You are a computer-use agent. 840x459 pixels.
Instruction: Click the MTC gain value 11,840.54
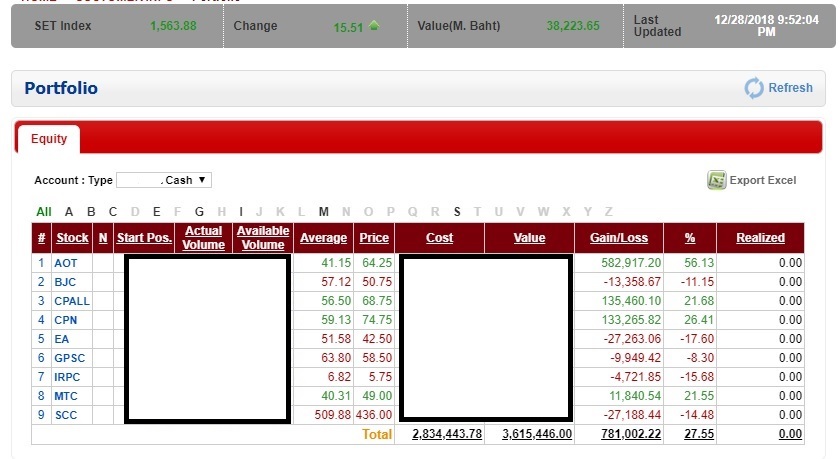[x=635, y=396]
